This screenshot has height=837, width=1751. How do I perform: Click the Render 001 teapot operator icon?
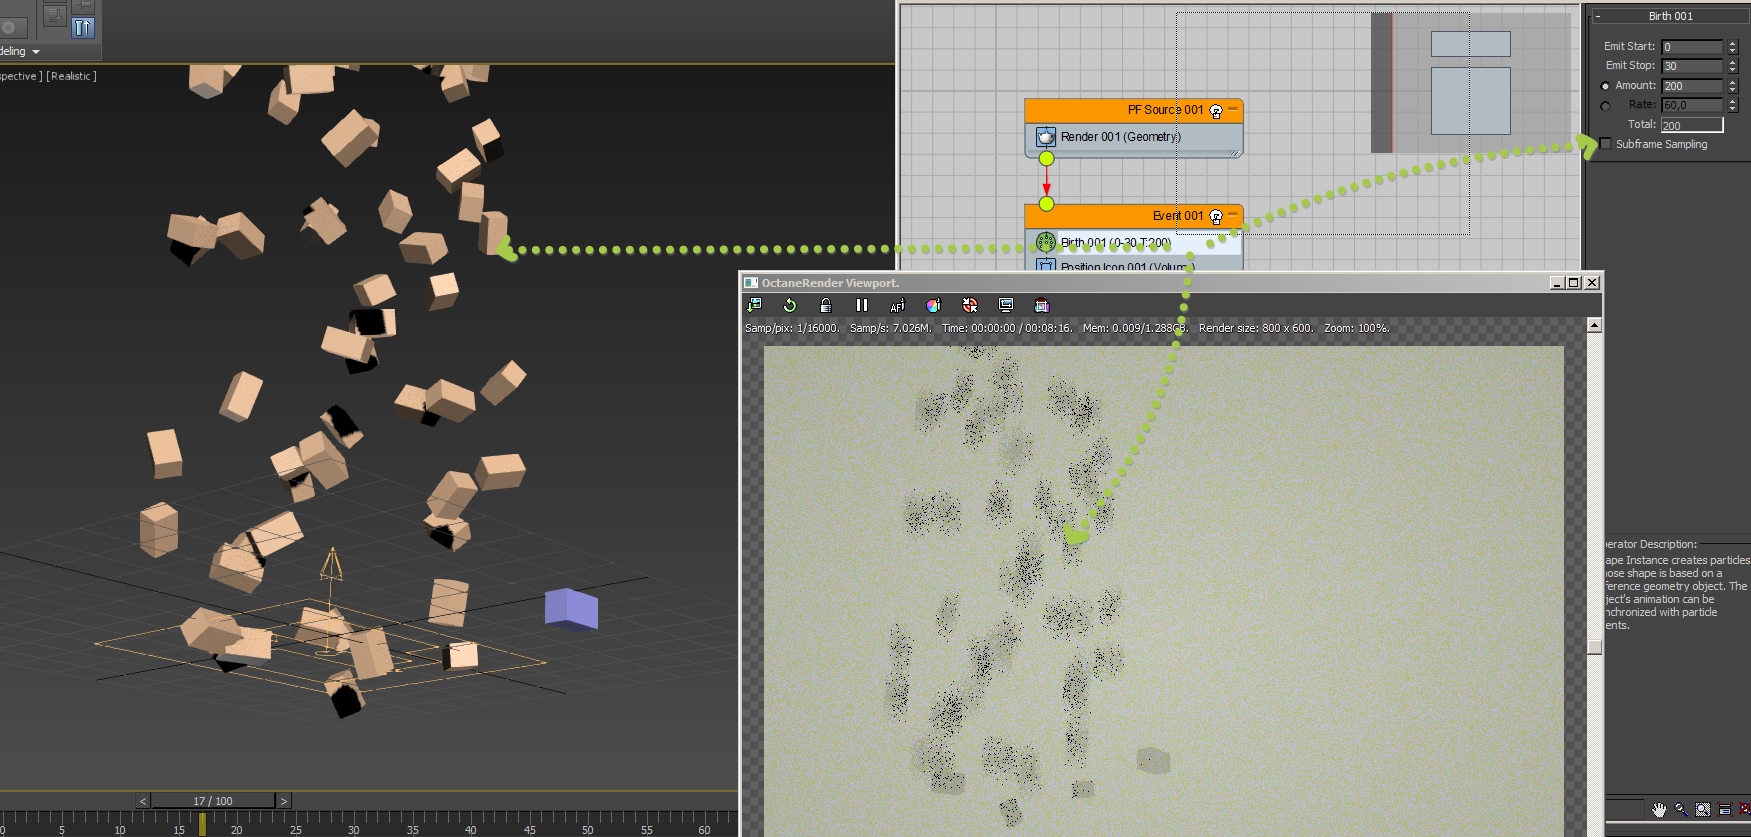click(1046, 136)
